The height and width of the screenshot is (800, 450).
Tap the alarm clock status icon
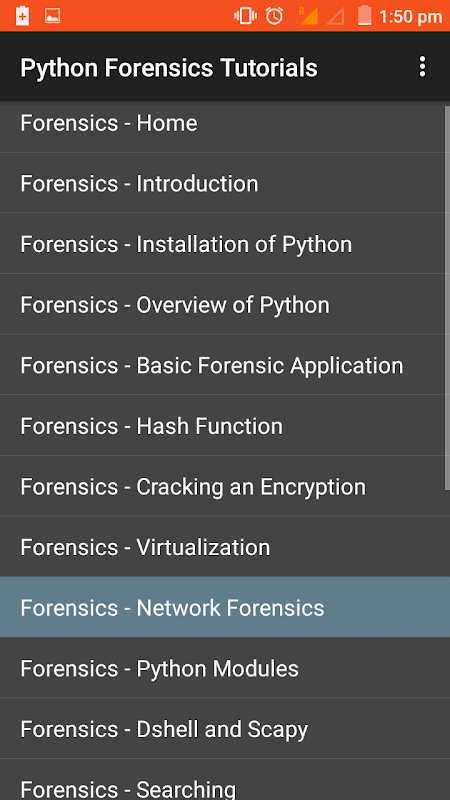[274, 16]
